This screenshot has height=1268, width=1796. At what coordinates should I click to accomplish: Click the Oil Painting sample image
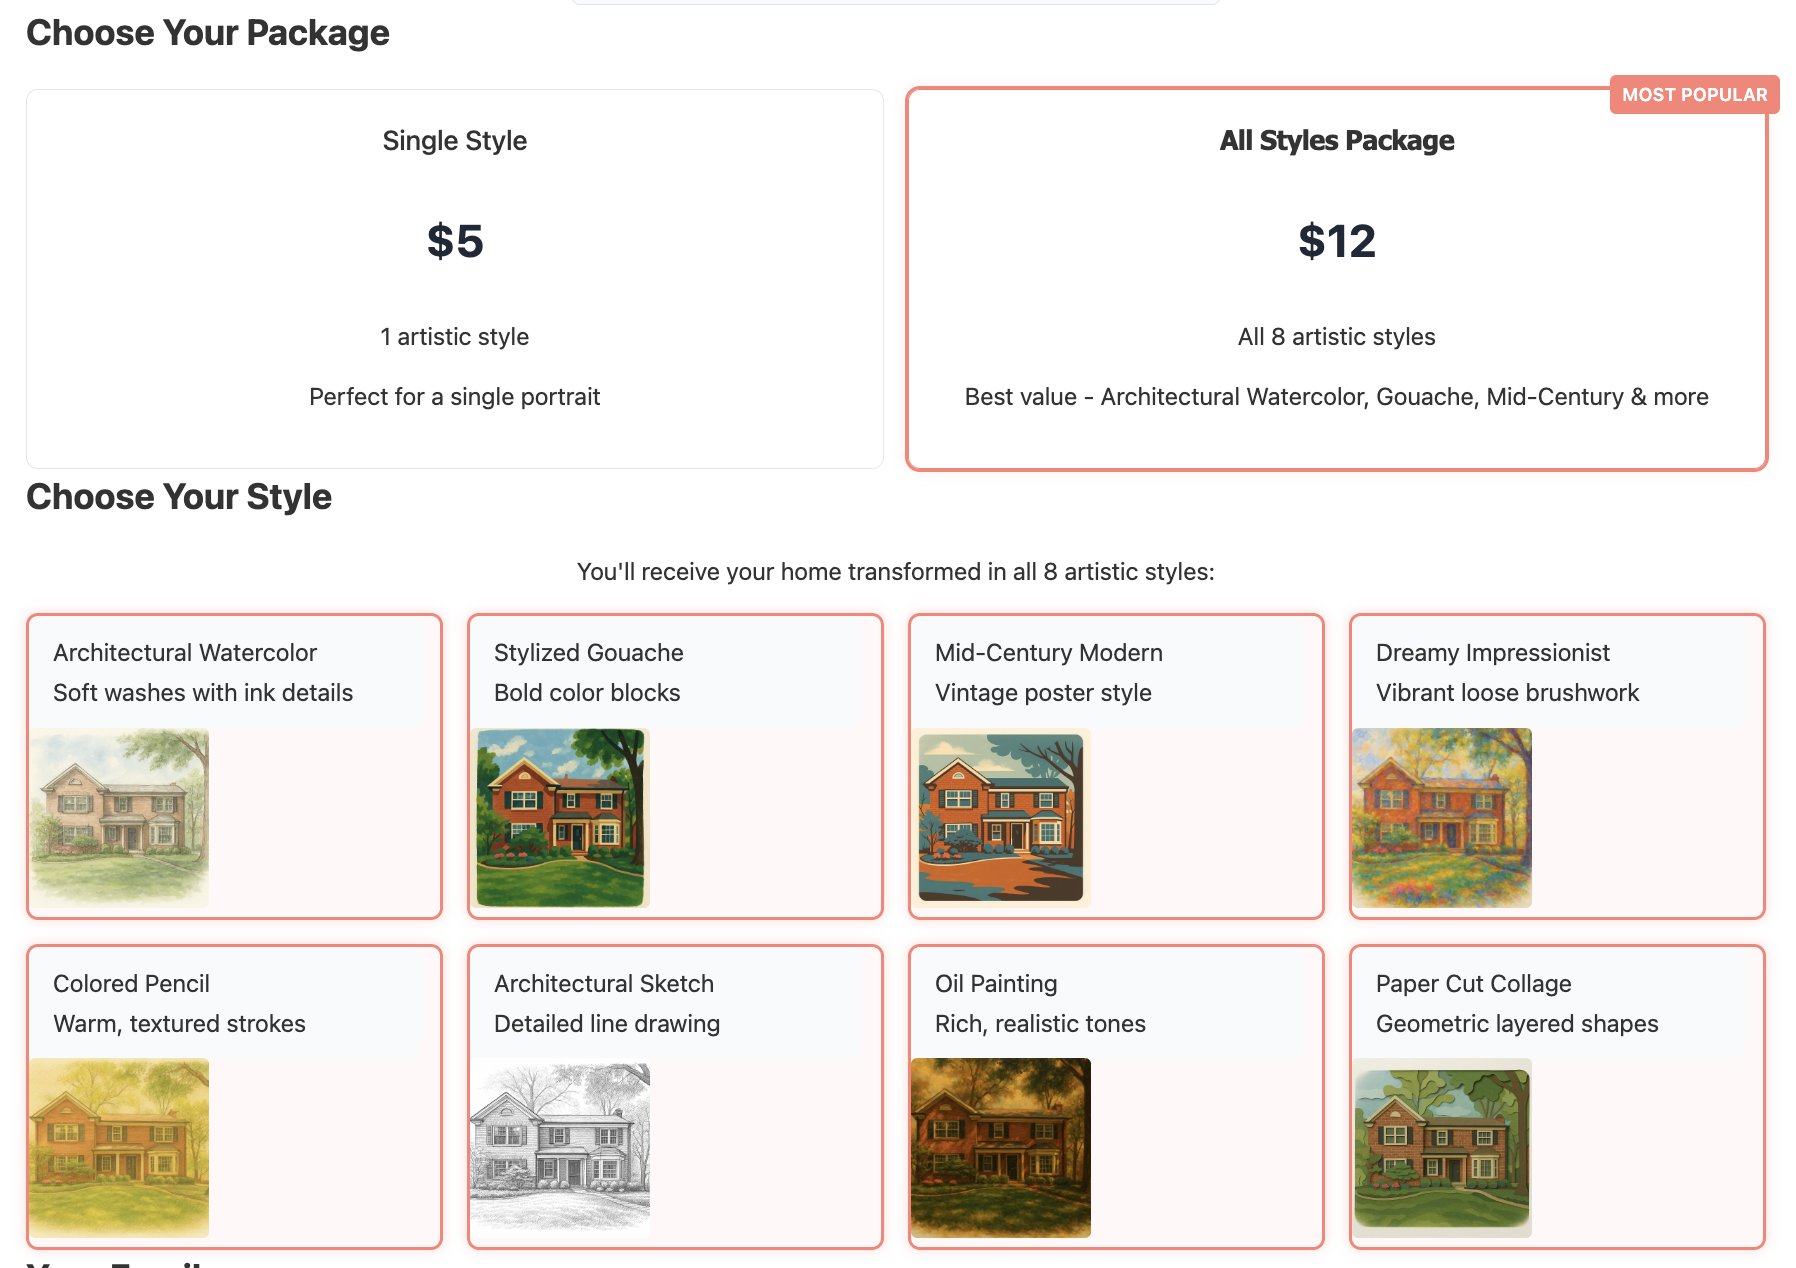[1002, 1148]
